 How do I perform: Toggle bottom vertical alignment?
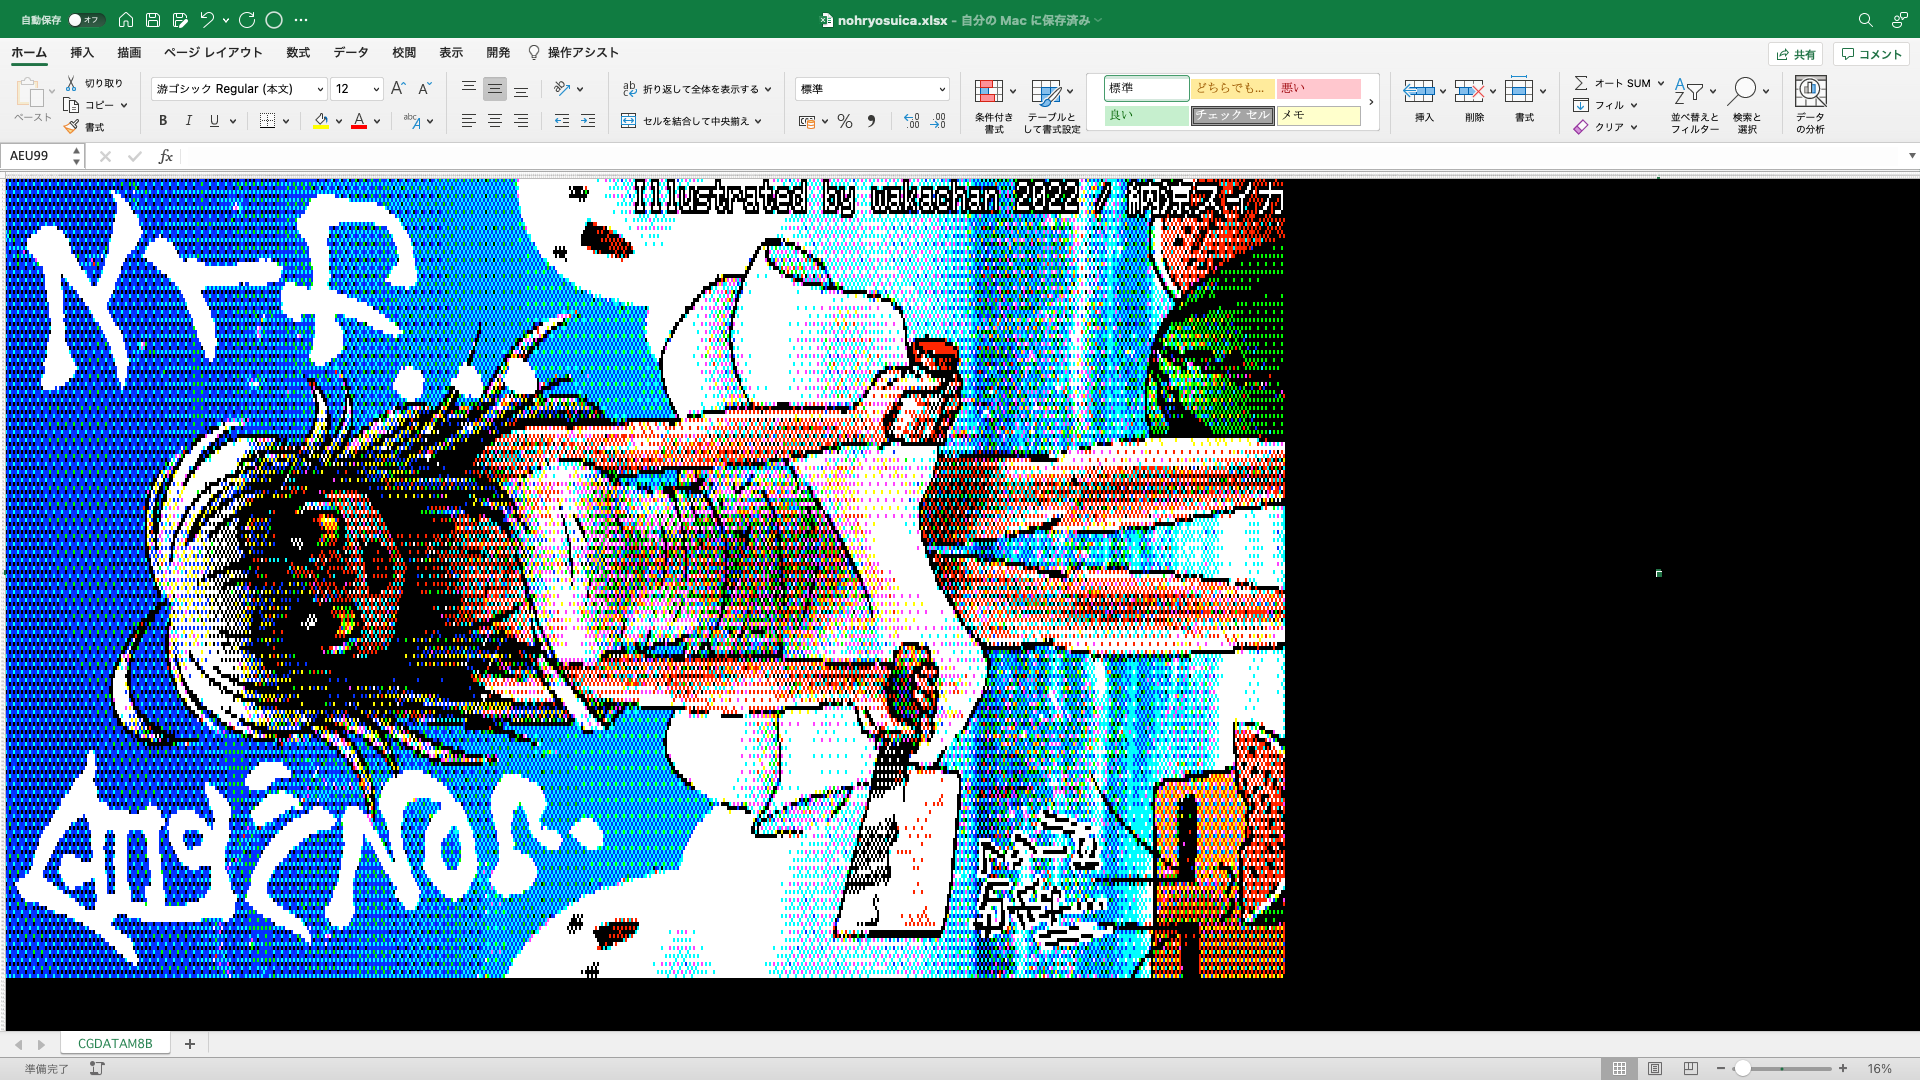point(521,89)
